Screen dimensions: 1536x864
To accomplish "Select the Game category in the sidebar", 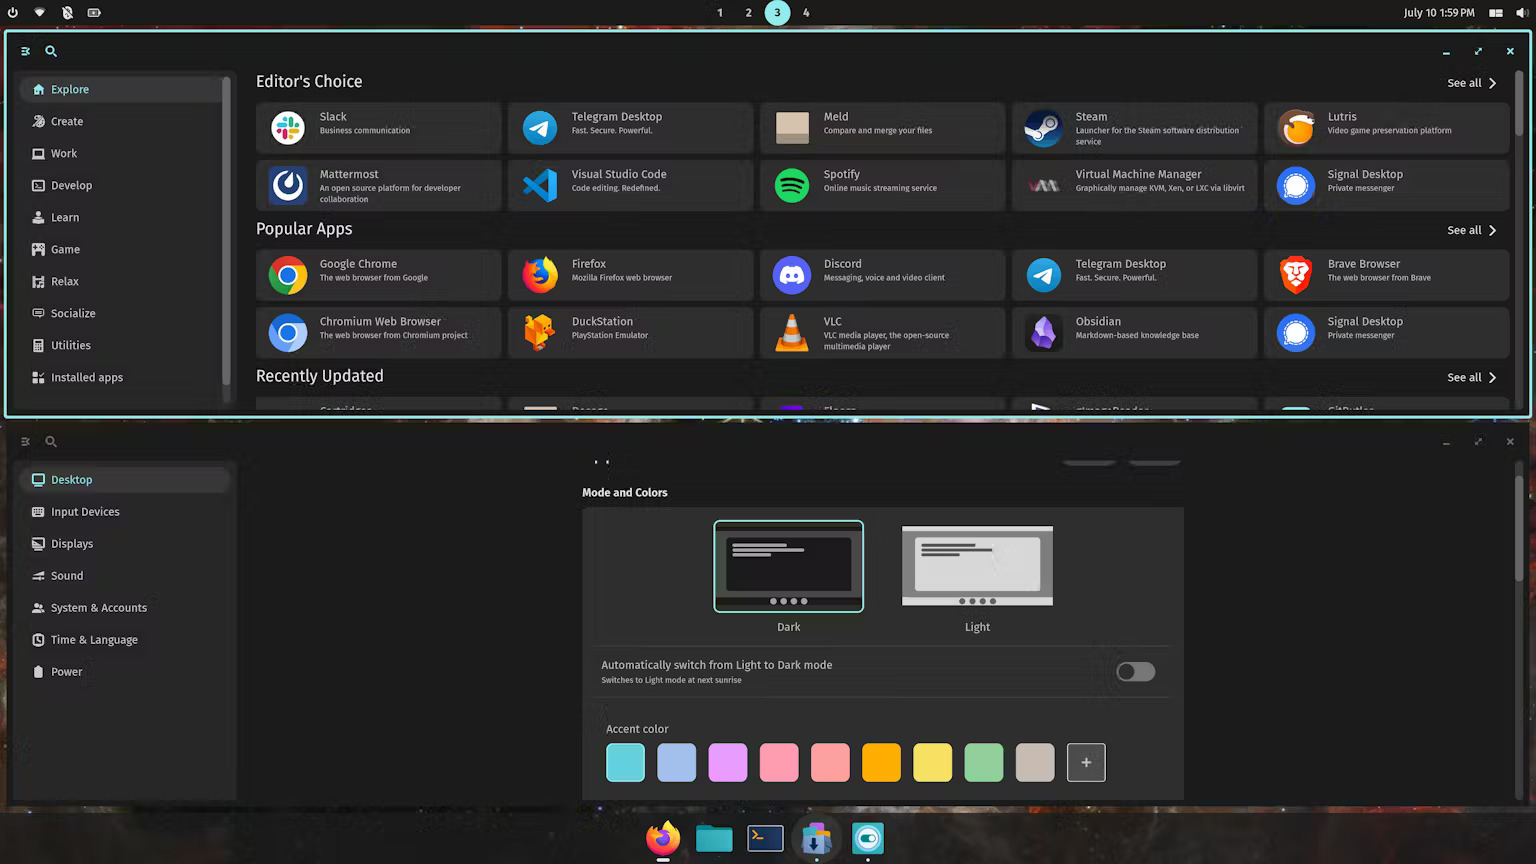I will pyautogui.click(x=64, y=249).
